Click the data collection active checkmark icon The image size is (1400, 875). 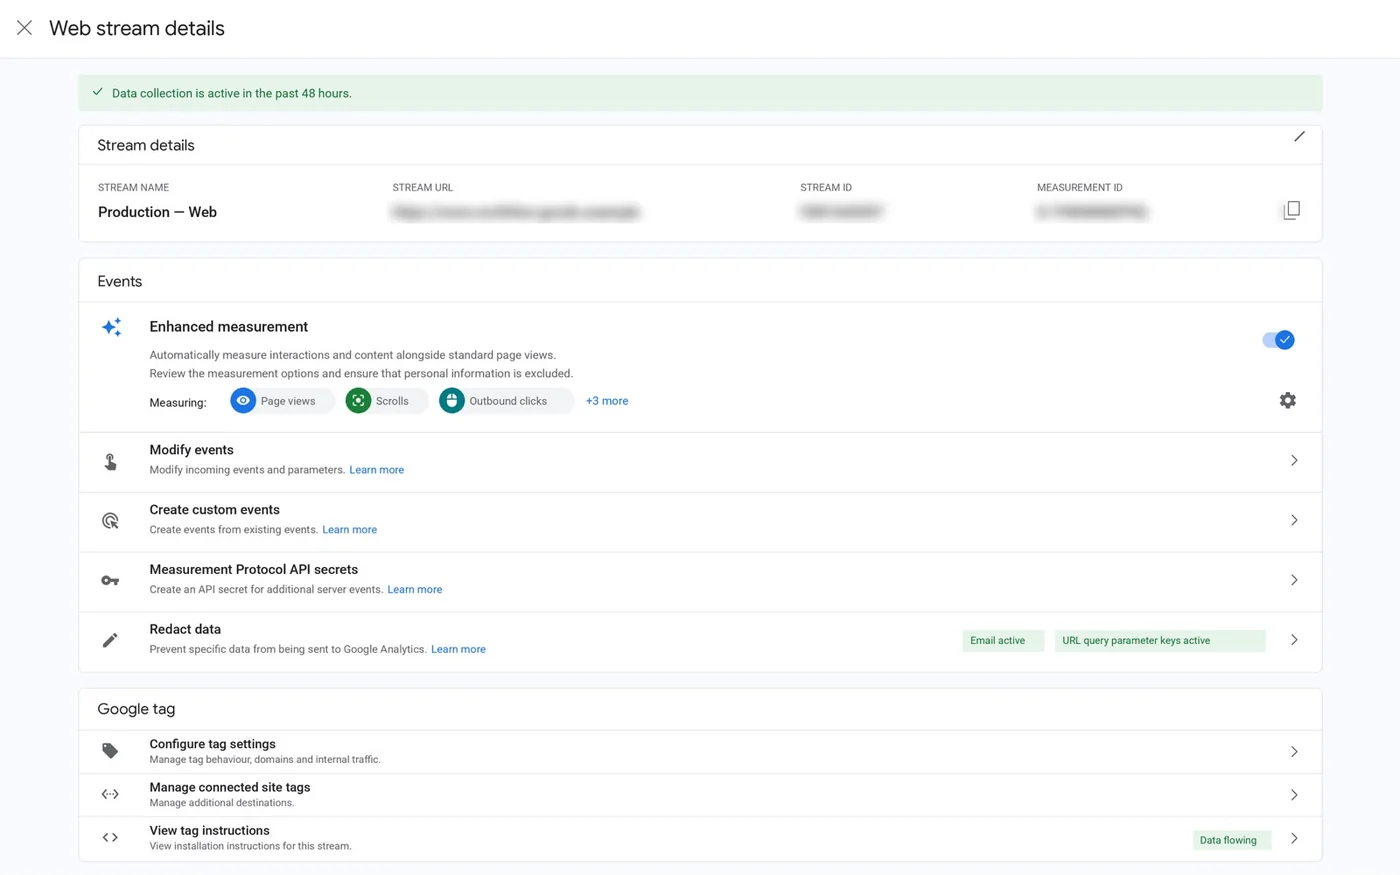point(98,92)
